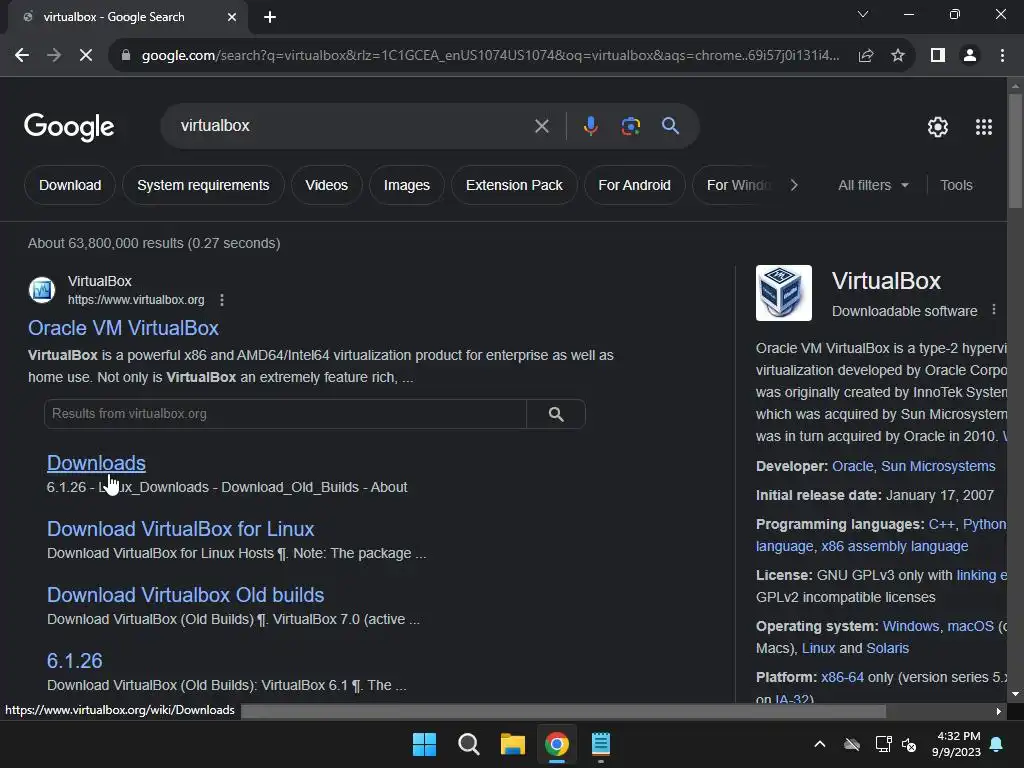
Task: Show more filter chips with the right arrow
Action: click(793, 185)
